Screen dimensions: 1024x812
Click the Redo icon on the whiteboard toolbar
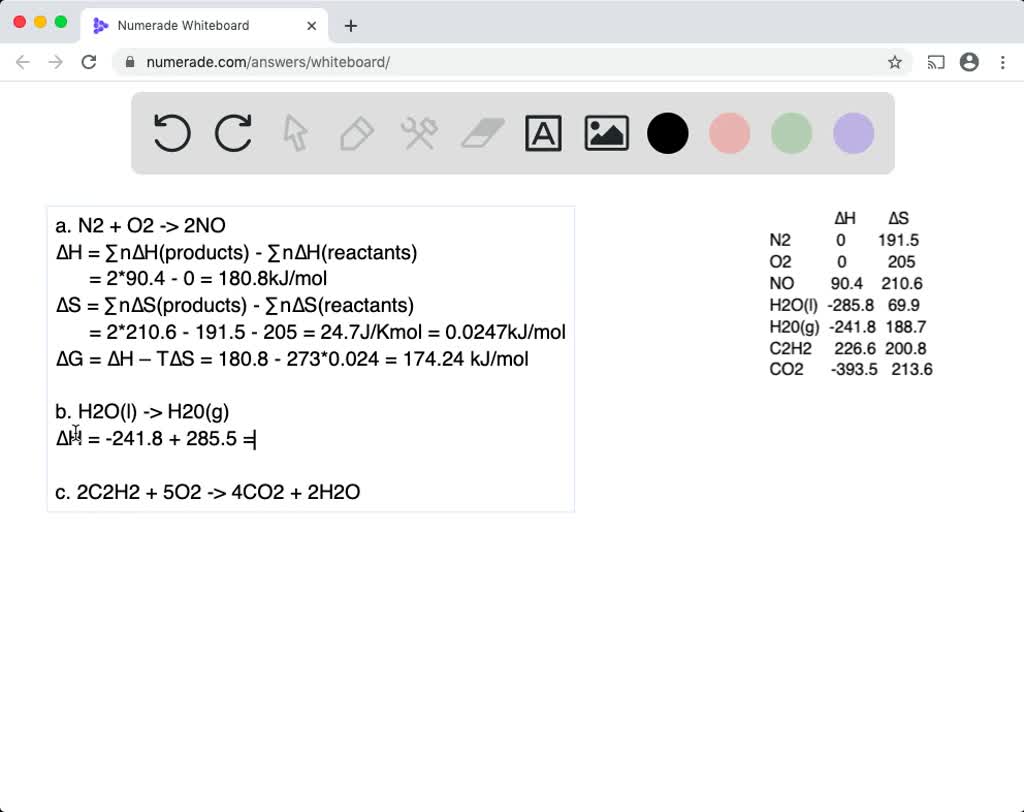point(233,132)
